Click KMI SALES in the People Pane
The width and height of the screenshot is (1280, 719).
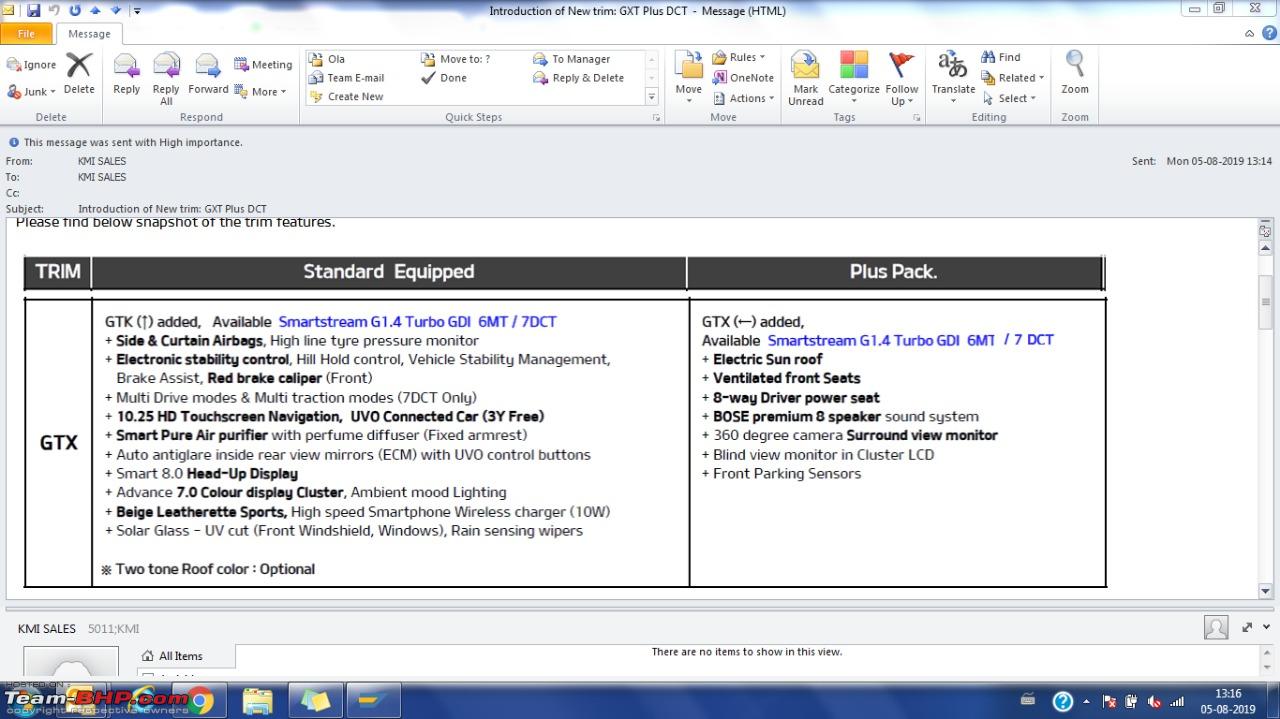(x=47, y=629)
